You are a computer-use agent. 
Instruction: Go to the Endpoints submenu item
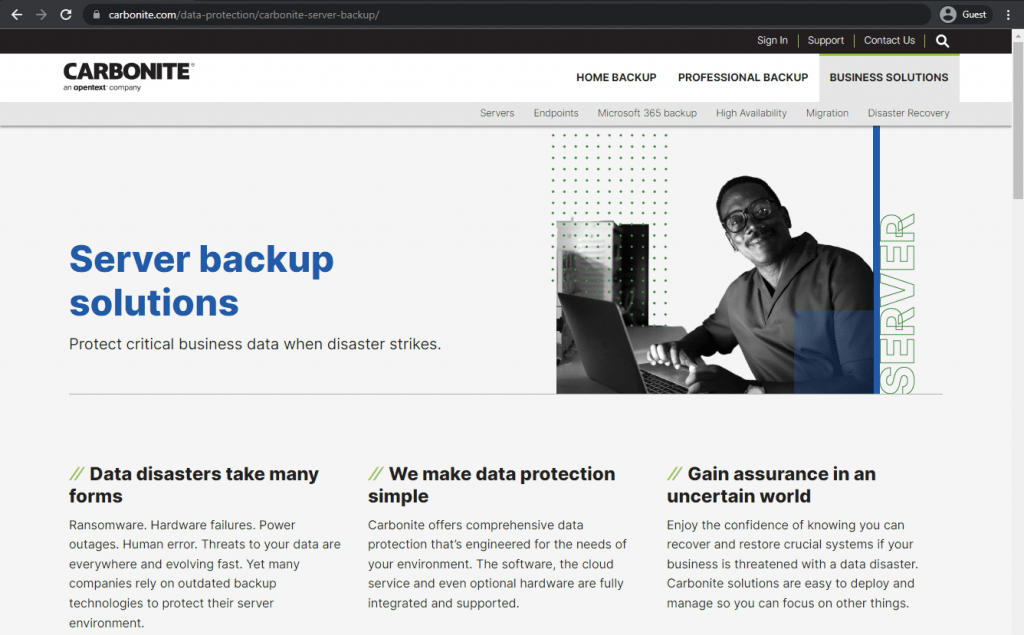556,113
